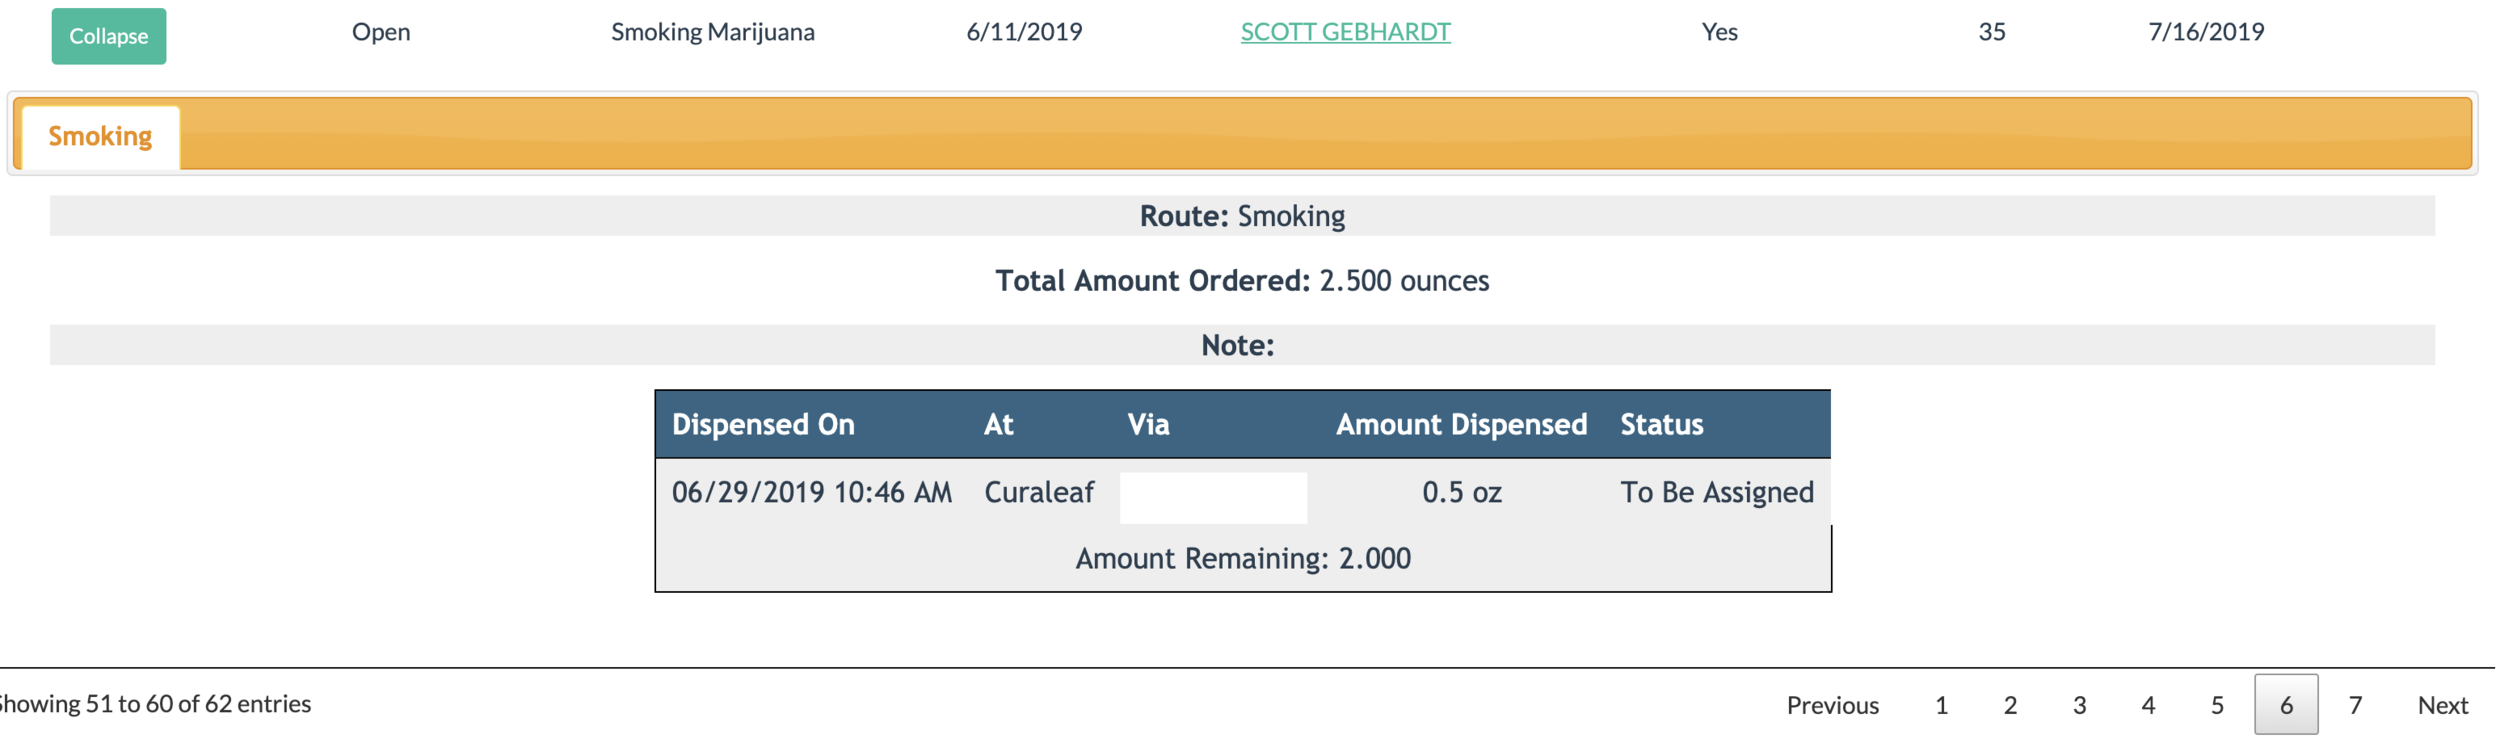Screen dimensions: 2500x743
Task: Jump to page 4
Action: click(2148, 705)
